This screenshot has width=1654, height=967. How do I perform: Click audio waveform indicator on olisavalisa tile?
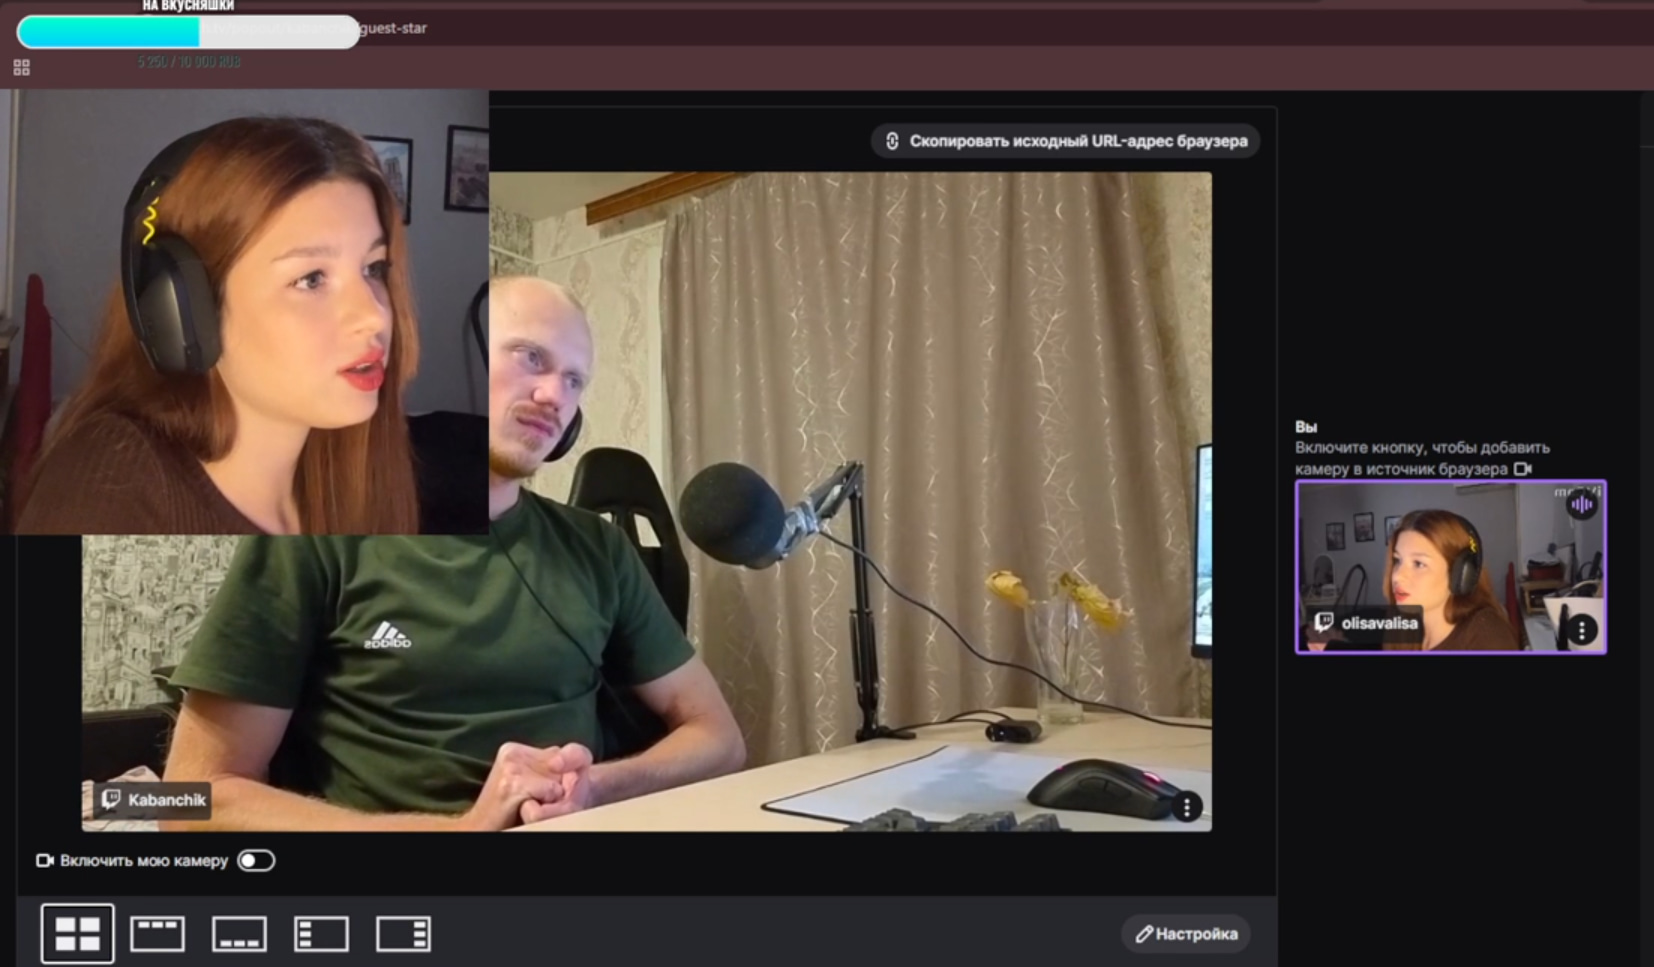(x=1581, y=505)
